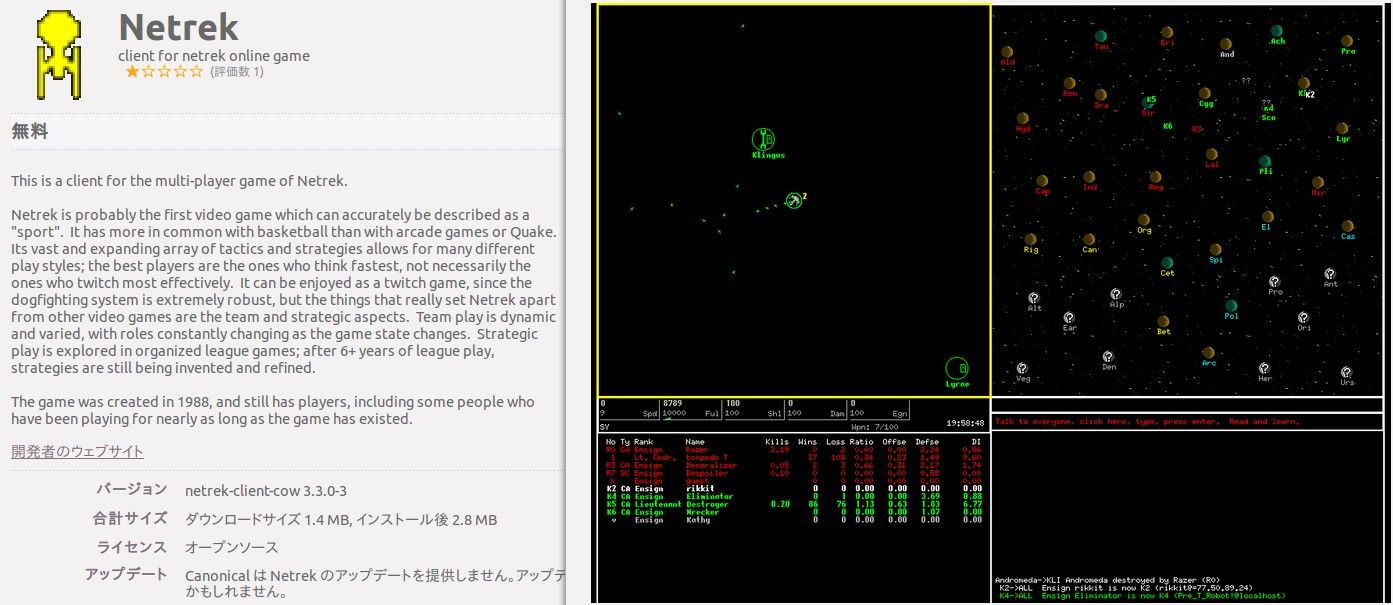Screen dimensions: 1393x605
Task: Select the Arc planet on galaxy map
Action: pyautogui.click(x=1209, y=352)
